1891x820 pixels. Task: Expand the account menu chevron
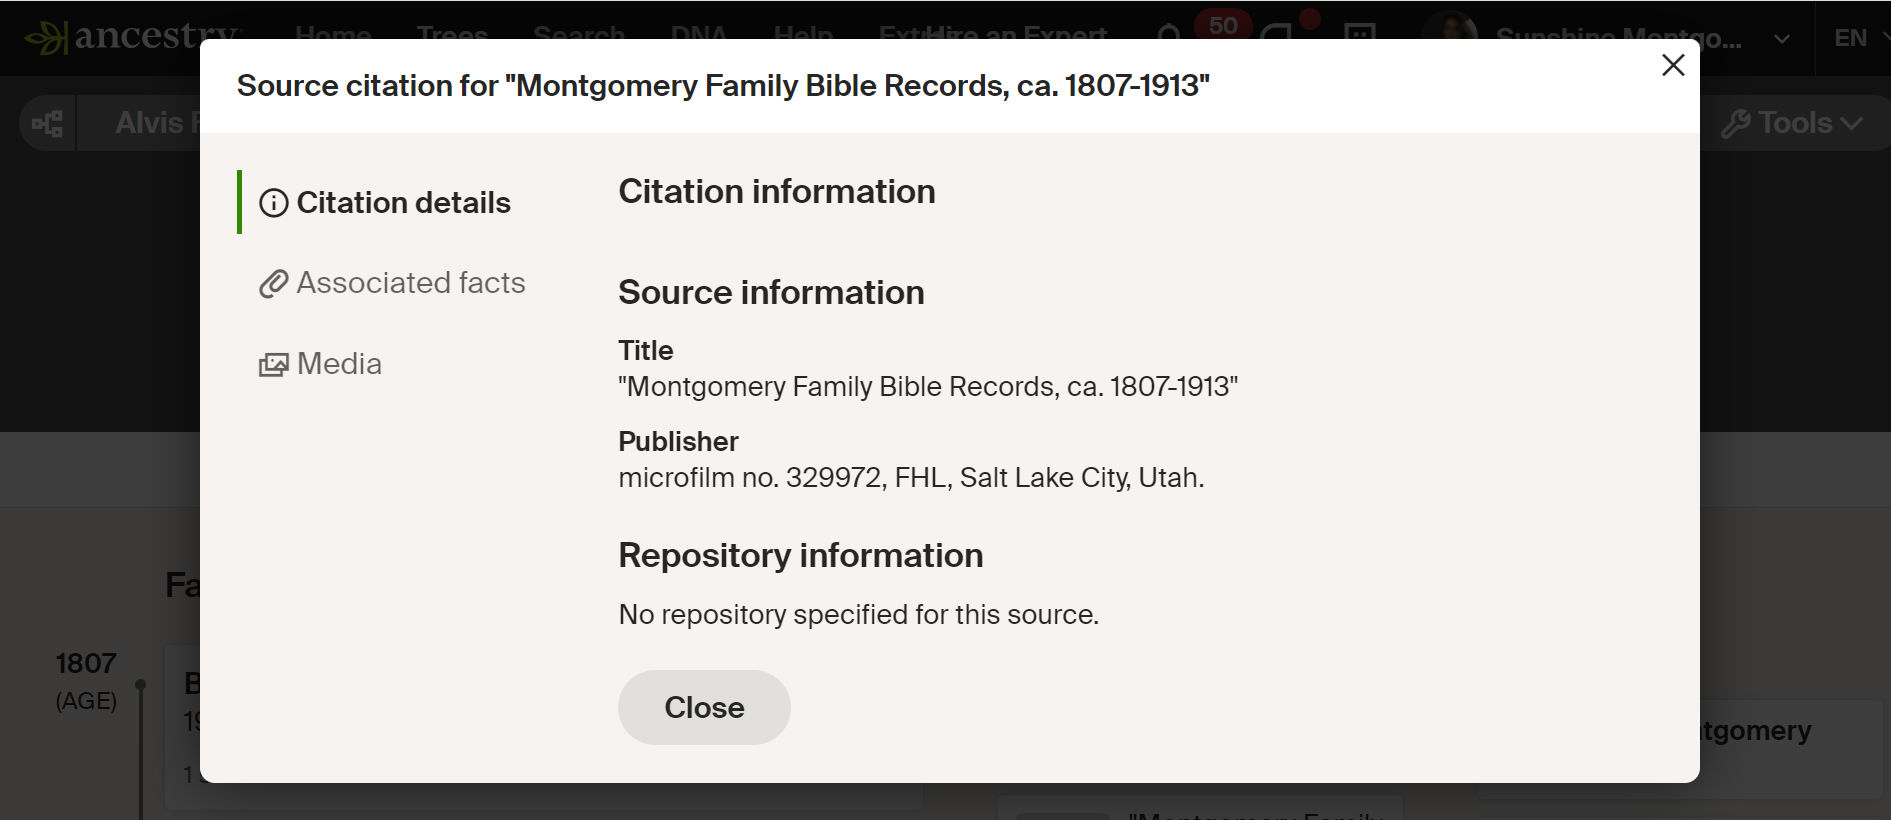click(x=1782, y=39)
